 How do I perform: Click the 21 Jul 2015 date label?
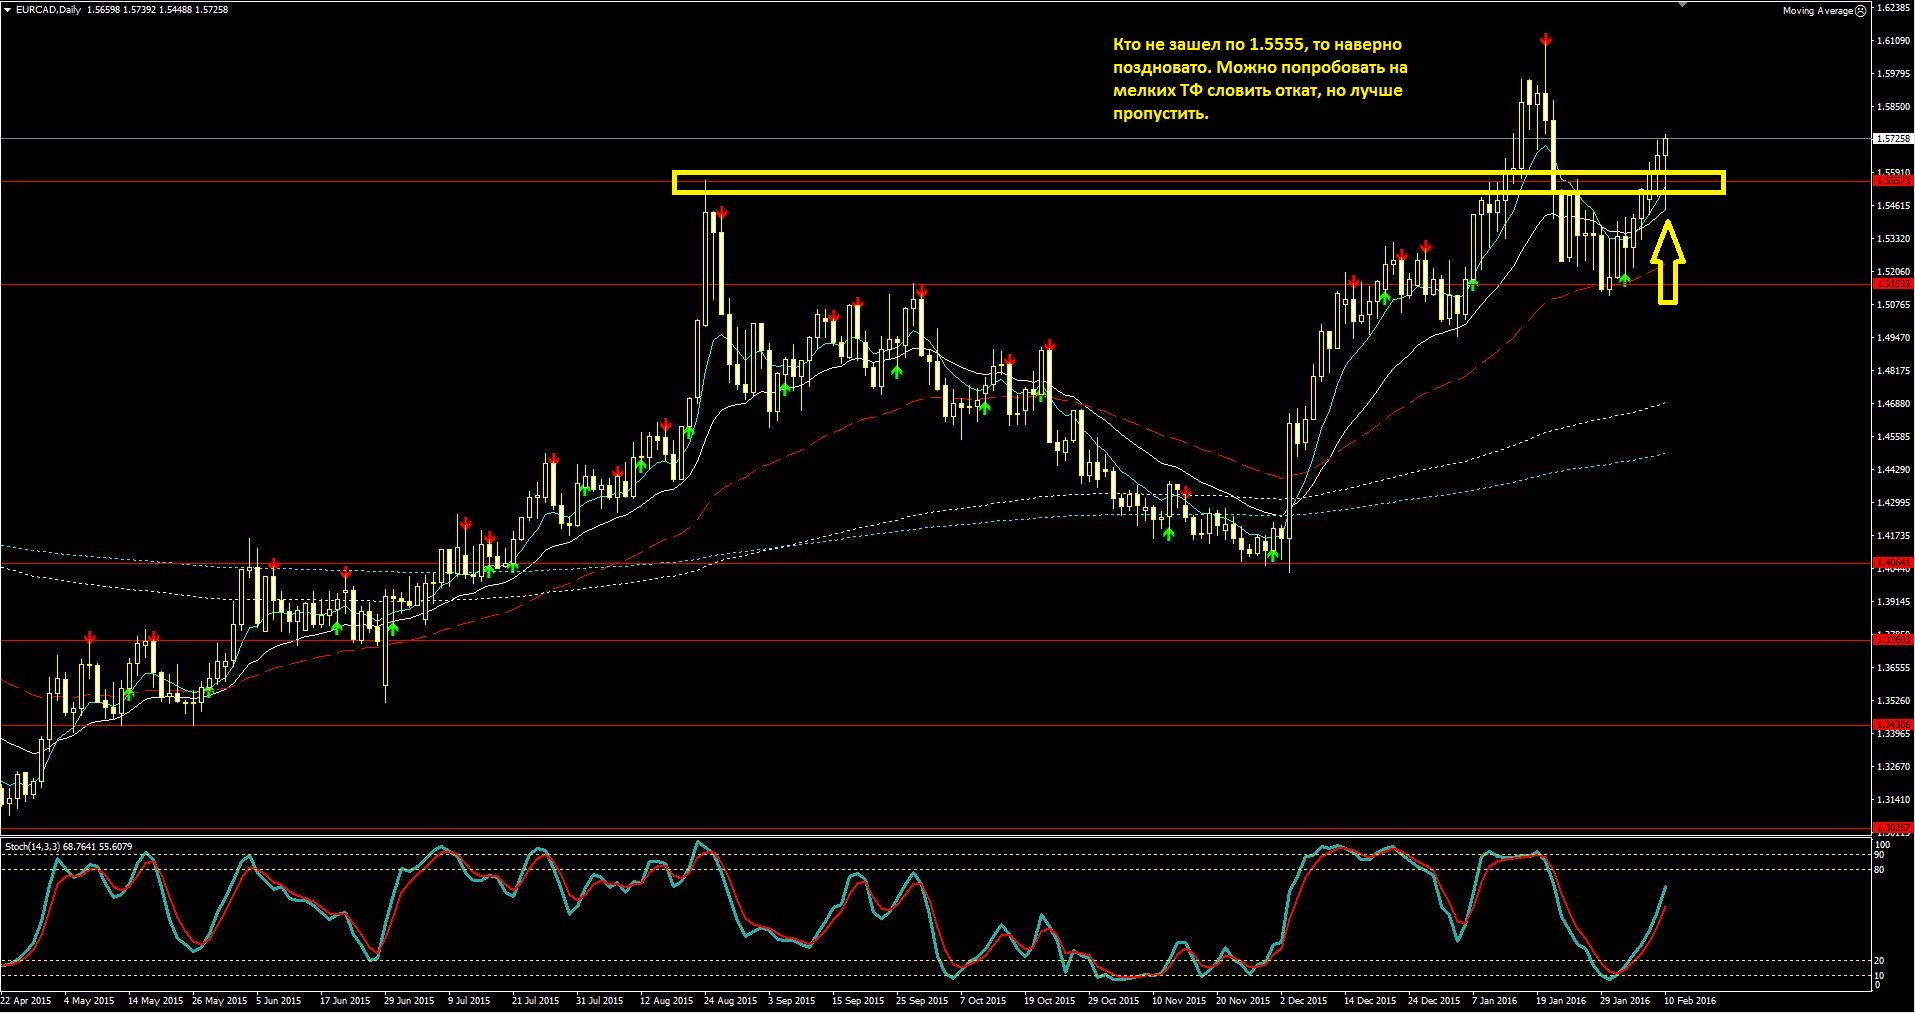click(x=536, y=1000)
